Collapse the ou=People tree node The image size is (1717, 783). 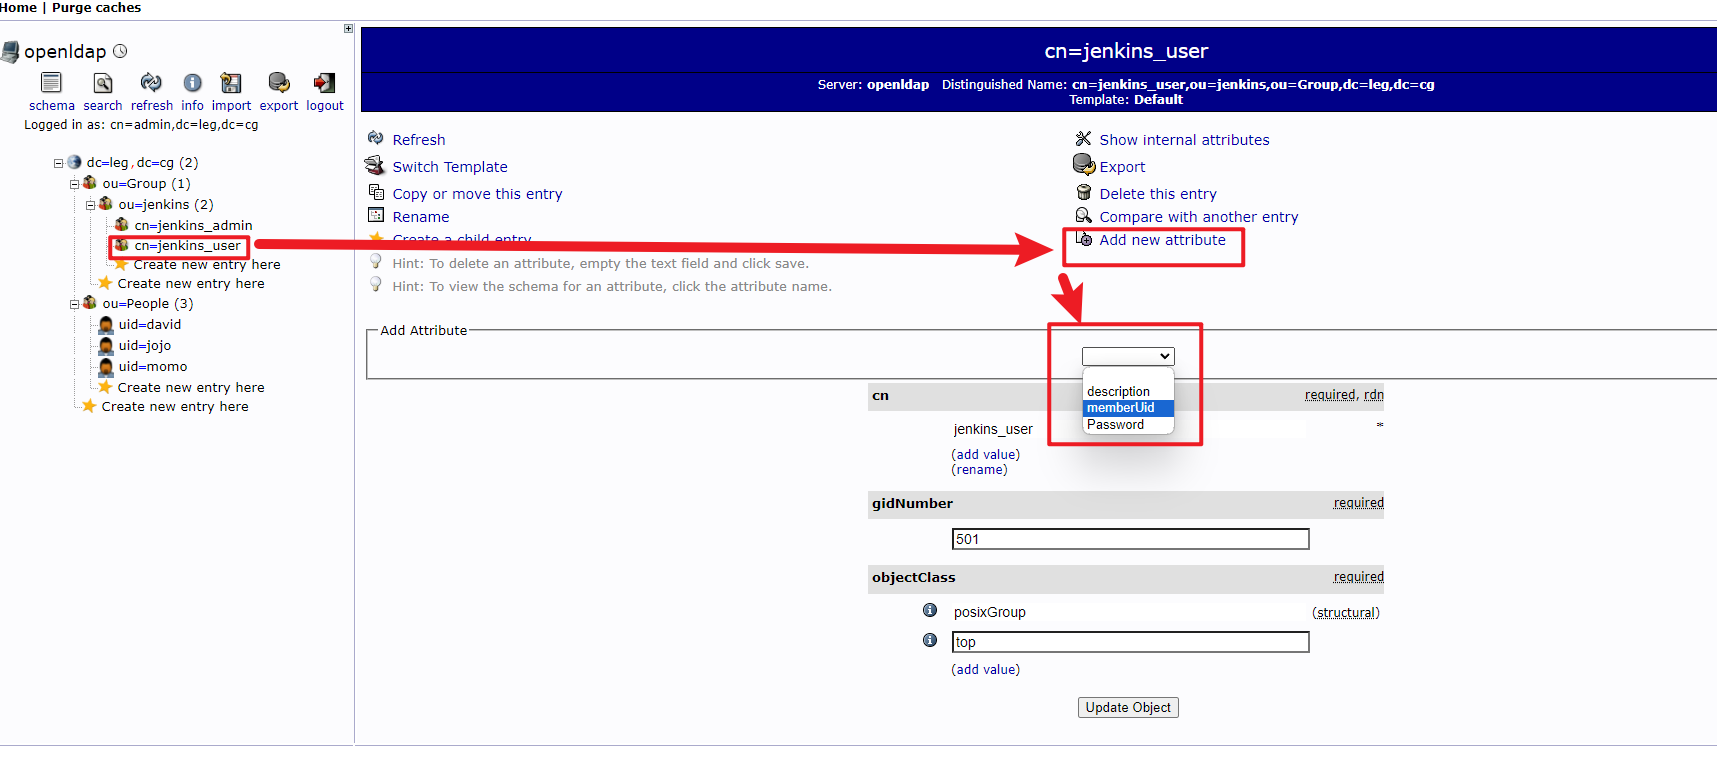click(75, 304)
